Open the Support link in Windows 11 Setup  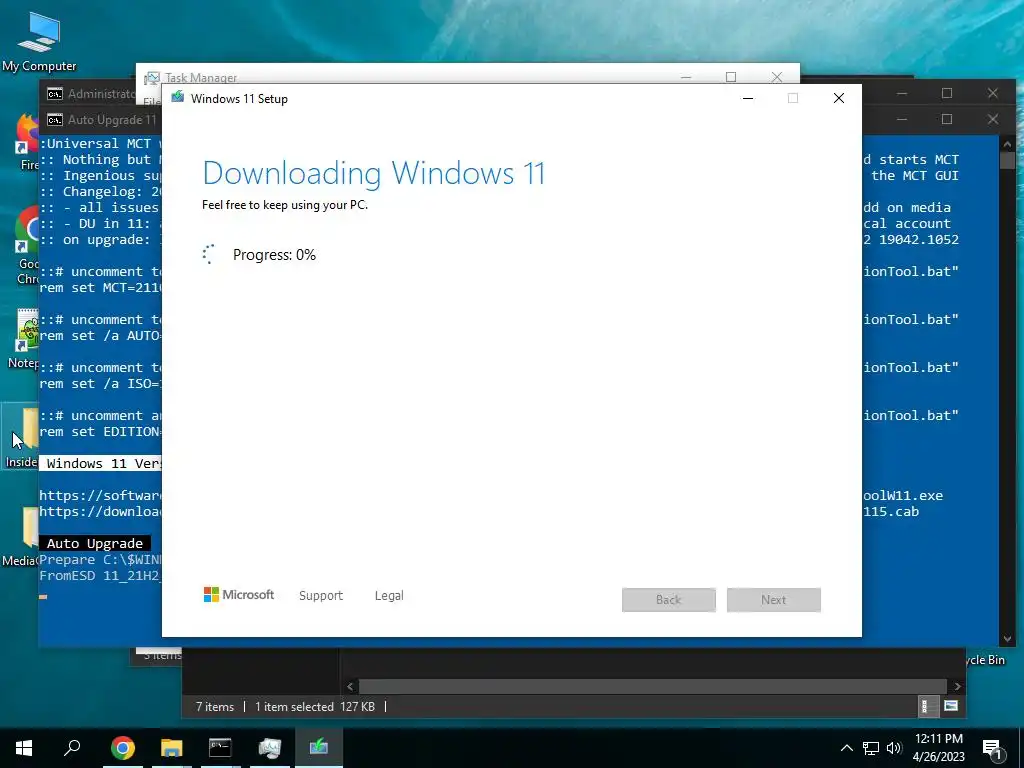tap(321, 596)
